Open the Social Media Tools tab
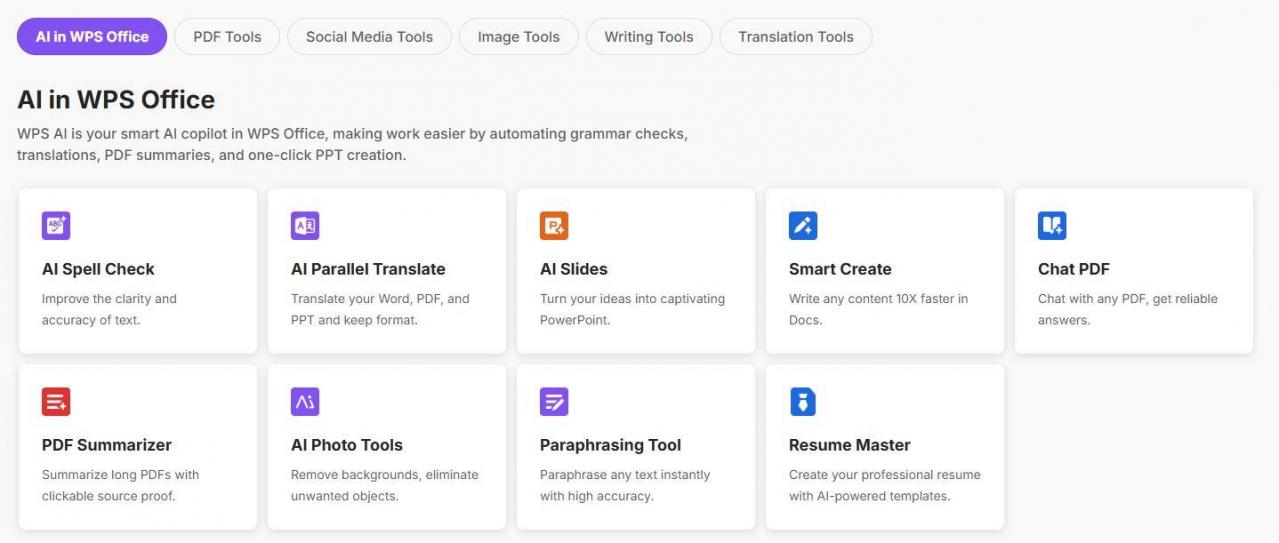Image resolution: width=1279 pixels, height=543 pixels. [x=369, y=37]
